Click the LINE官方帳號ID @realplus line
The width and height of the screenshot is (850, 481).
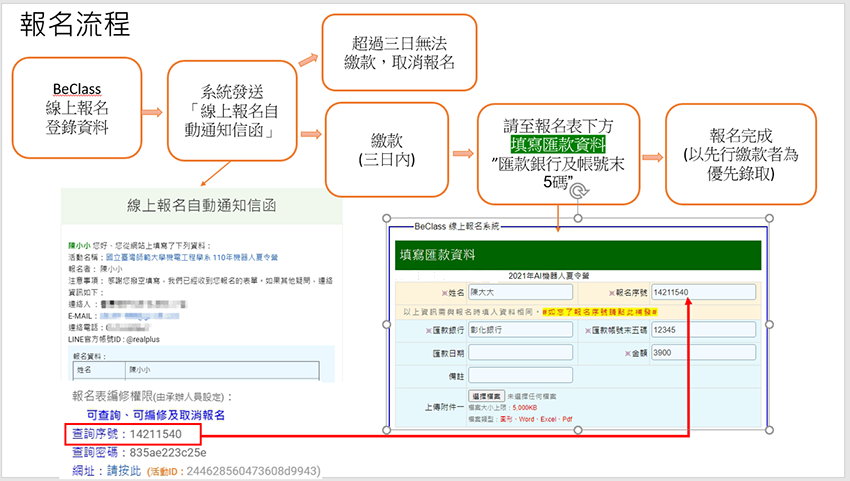pyautogui.click(x=114, y=339)
